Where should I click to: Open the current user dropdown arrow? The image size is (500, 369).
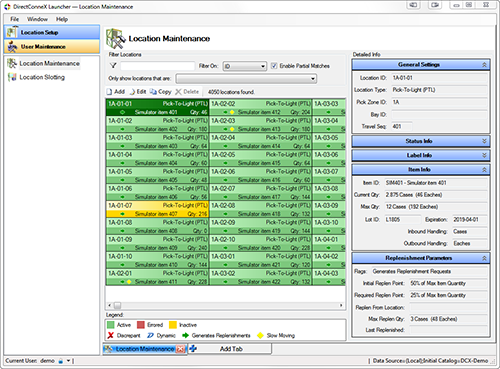(x=68, y=361)
